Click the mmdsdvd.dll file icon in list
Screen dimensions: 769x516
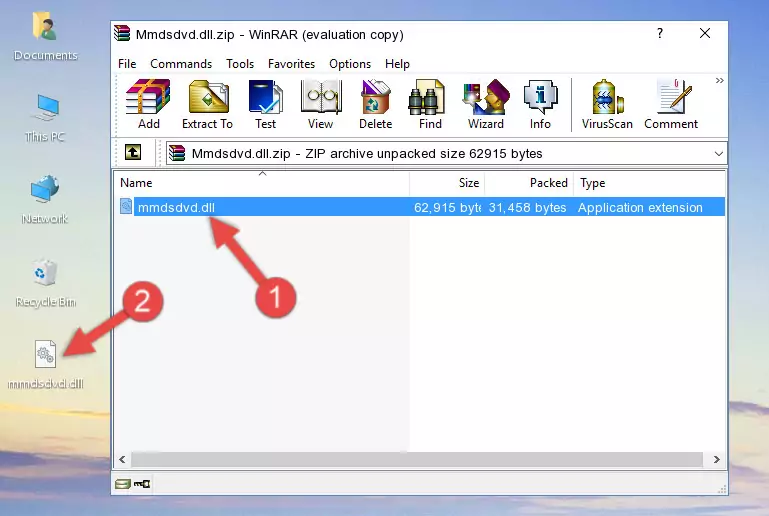coord(126,206)
